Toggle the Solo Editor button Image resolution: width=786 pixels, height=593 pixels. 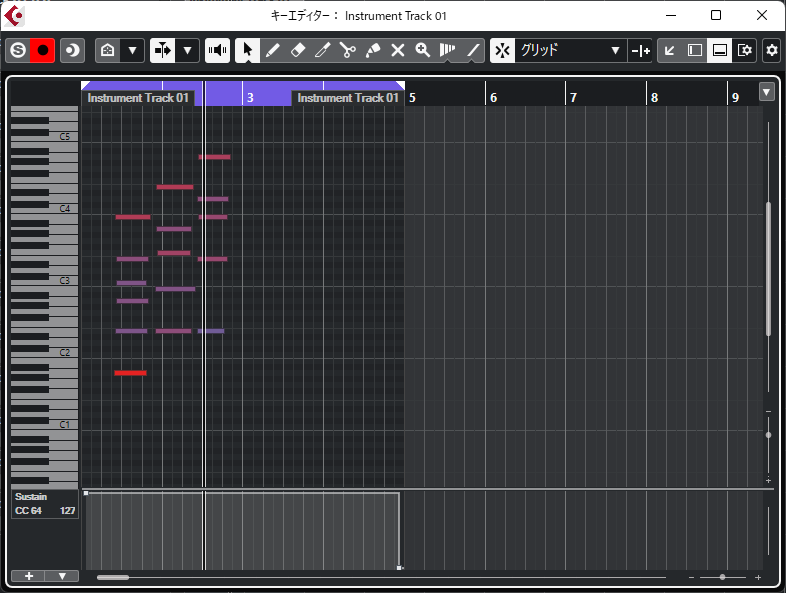(18, 50)
